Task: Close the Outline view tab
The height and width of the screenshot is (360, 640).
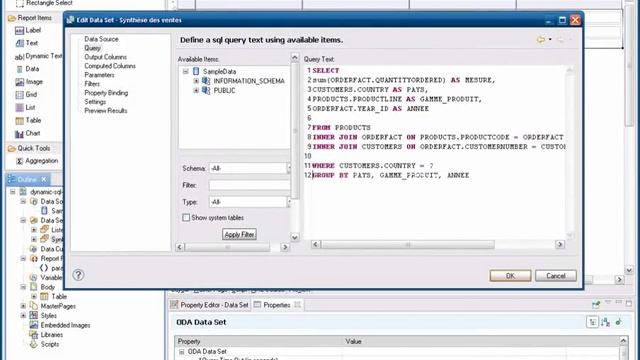Action: pos(44,179)
